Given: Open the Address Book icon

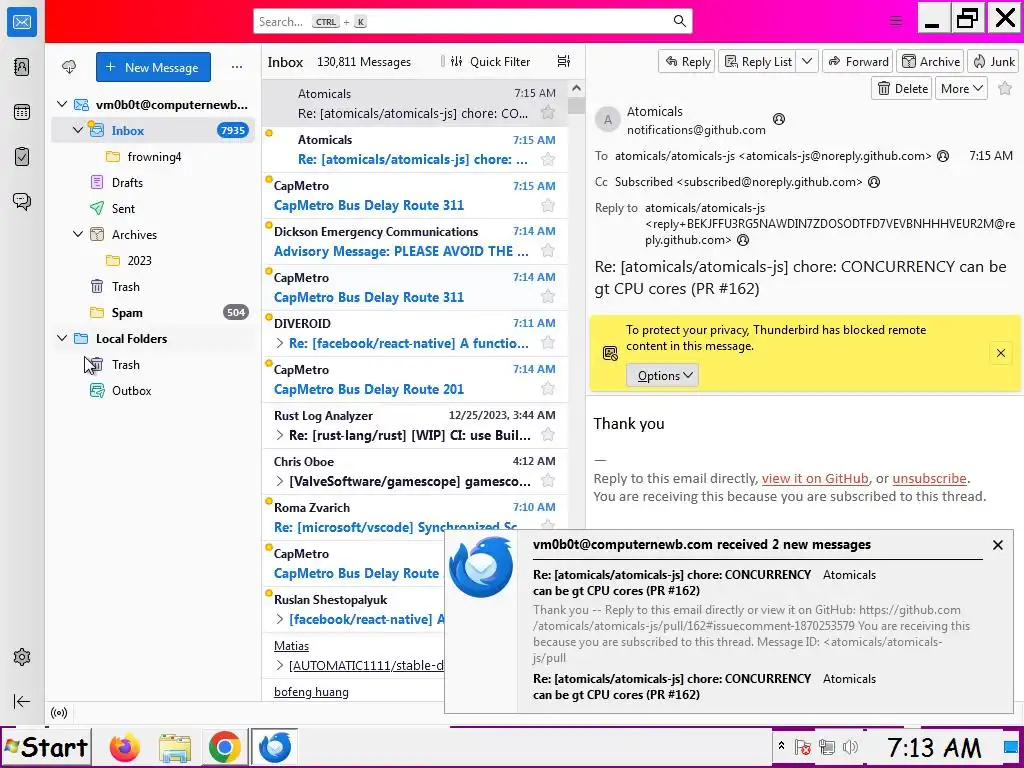Looking at the screenshot, I should click(22, 67).
